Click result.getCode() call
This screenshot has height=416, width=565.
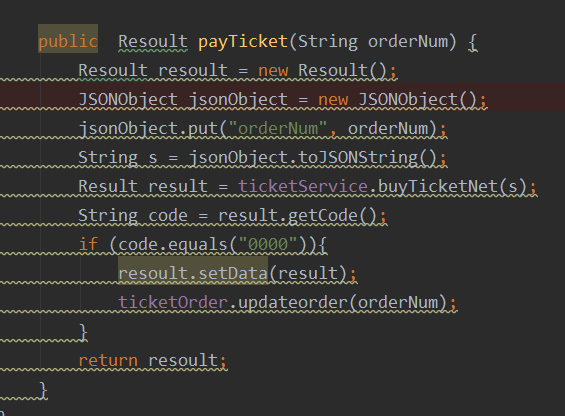[x=297, y=216]
